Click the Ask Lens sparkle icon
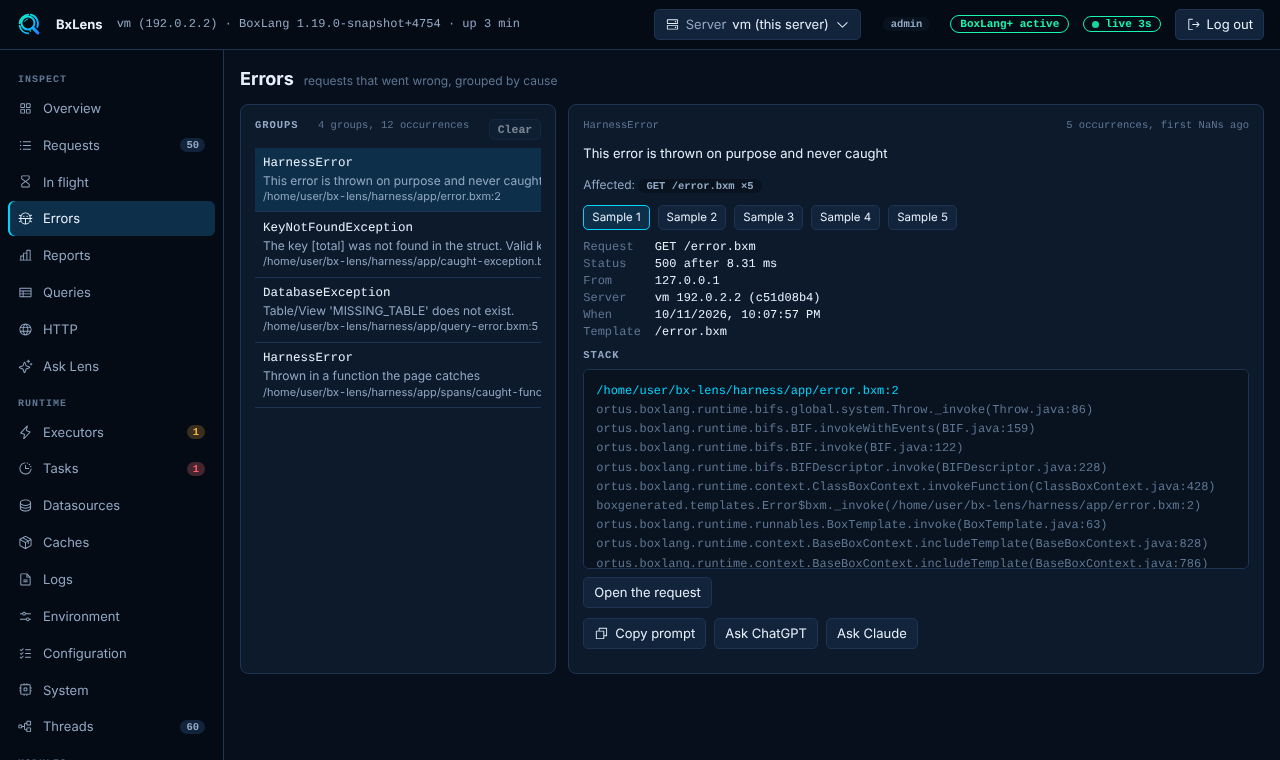 pyautogui.click(x=25, y=366)
